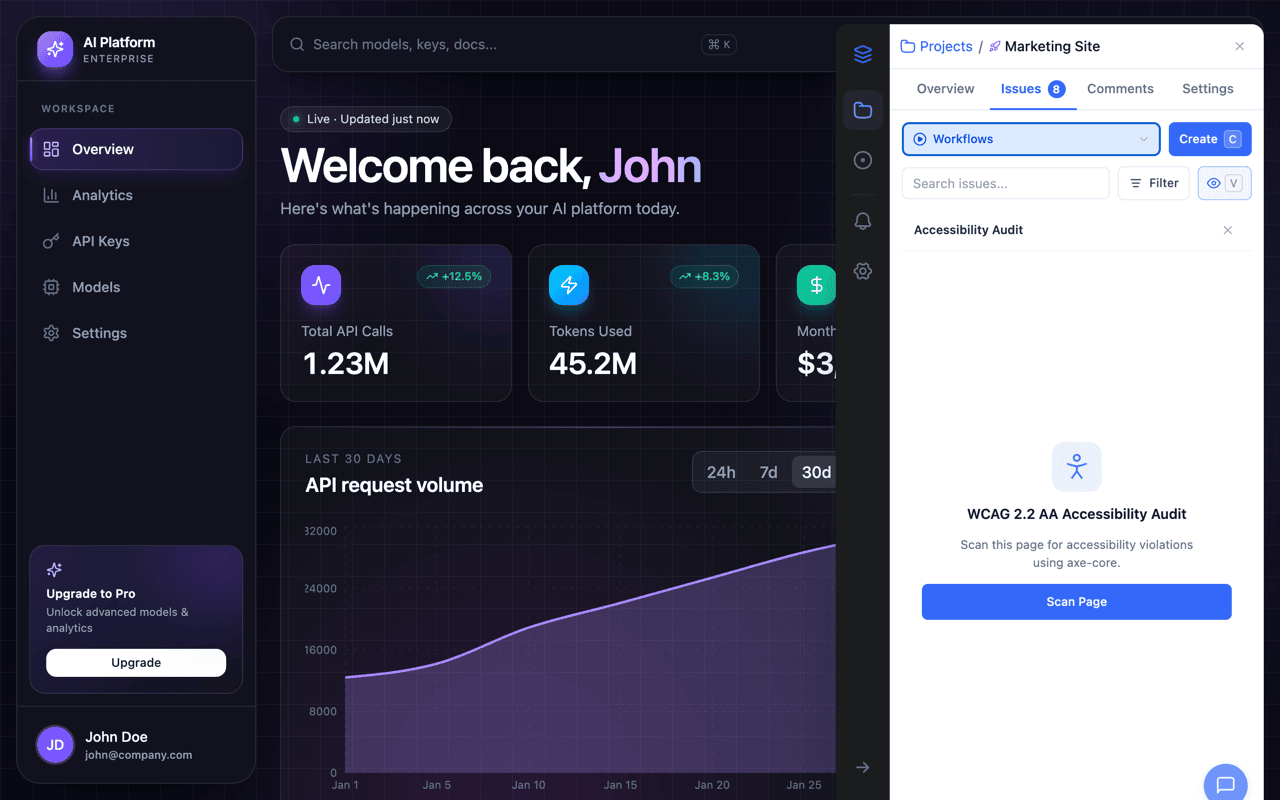
Task: Click the +8.3% trend badge
Action: coord(704,276)
